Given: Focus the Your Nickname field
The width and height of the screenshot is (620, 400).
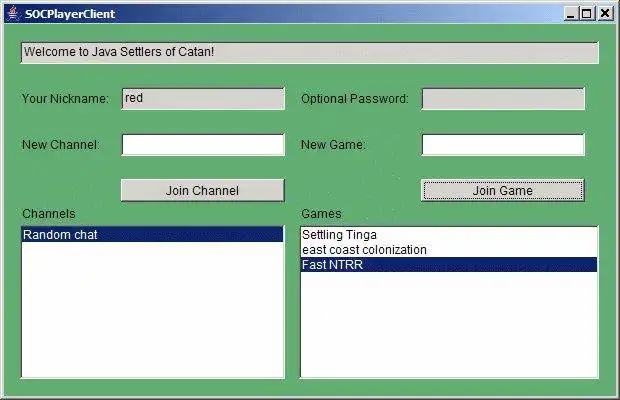Looking at the screenshot, I should coord(203,98).
